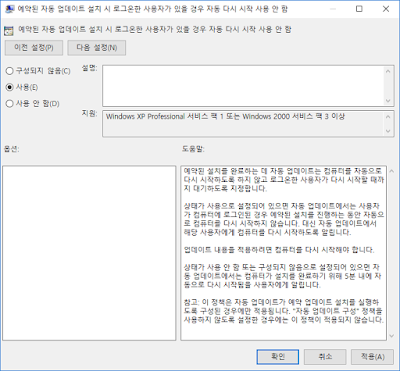
Task: Click the policy setting icon beside the heading
Action: (x=9, y=31)
